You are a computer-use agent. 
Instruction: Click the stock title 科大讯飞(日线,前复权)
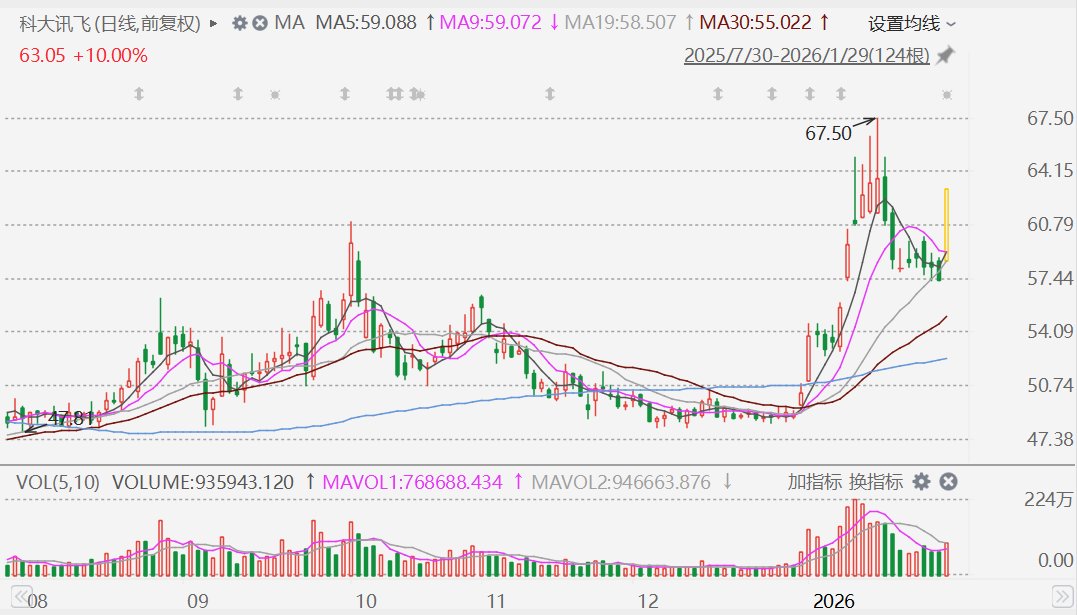point(110,24)
